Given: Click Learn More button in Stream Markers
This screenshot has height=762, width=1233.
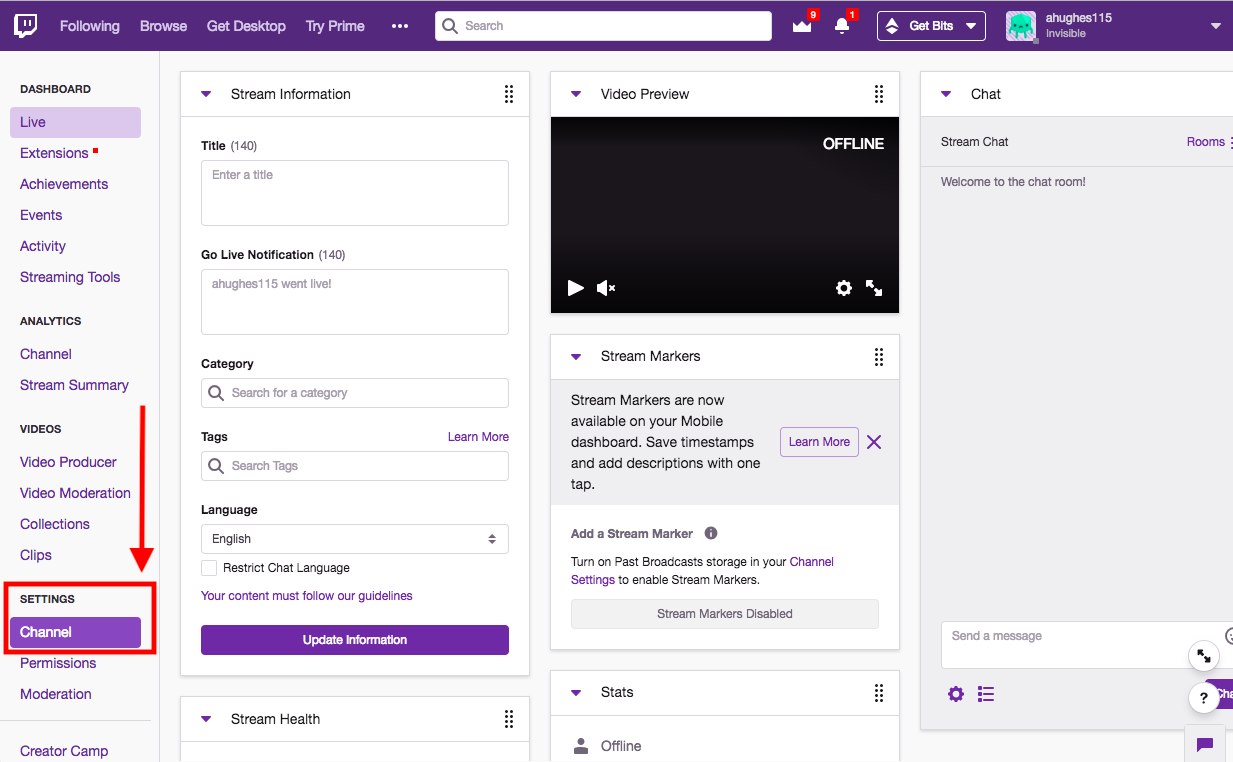Looking at the screenshot, I should tap(819, 442).
